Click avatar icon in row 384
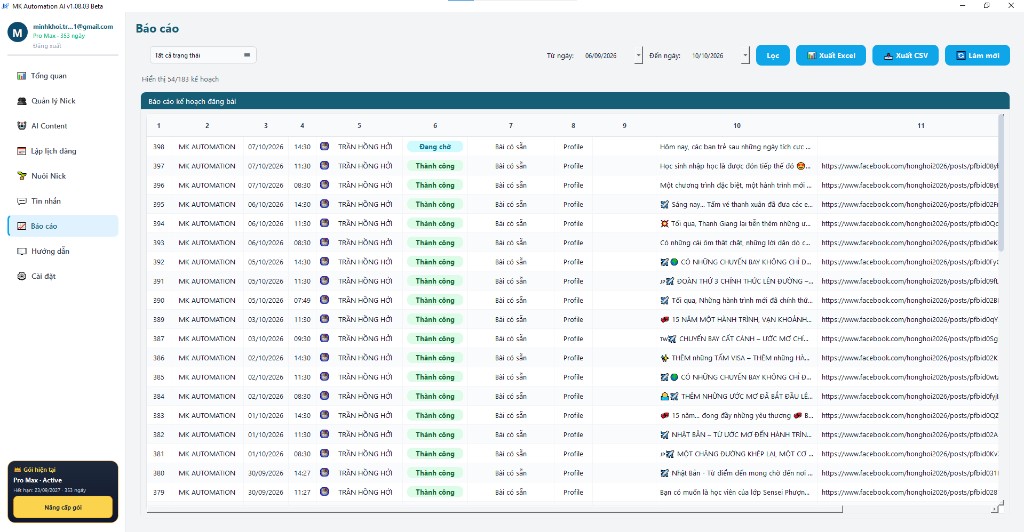 pos(325,396)
